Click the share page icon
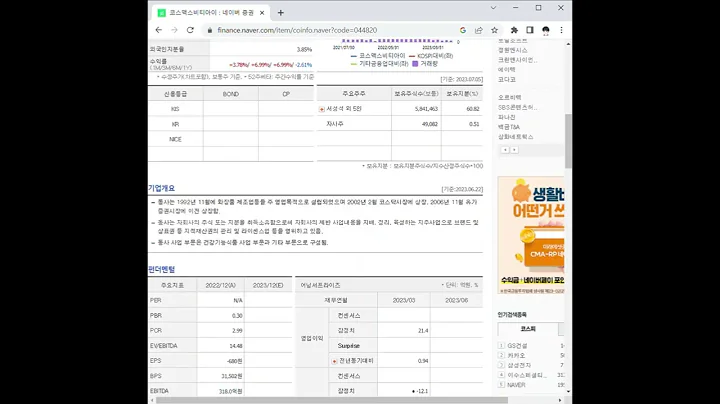The image size is (720, 404). (x=478, y=30)
